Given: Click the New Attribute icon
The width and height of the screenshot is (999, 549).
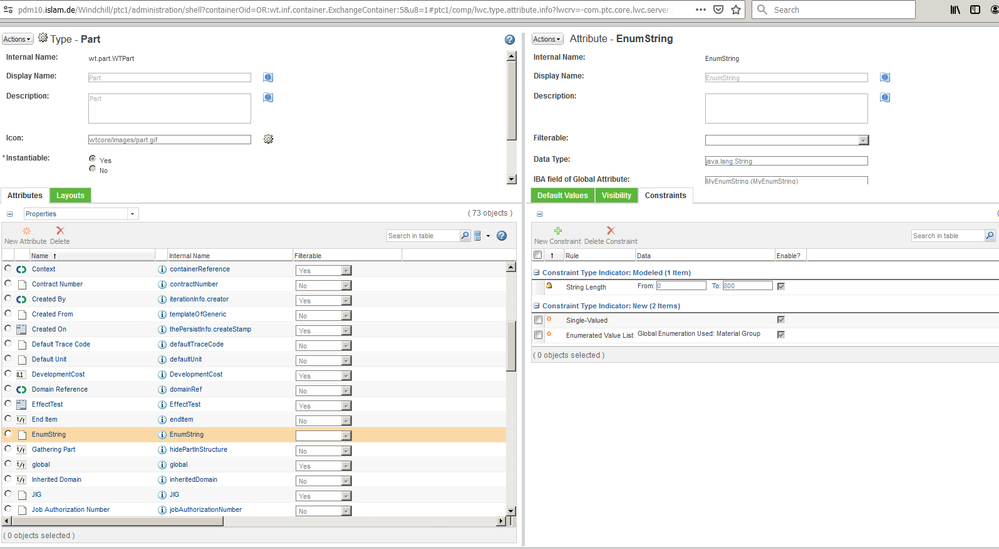Looking at the screenshot, I should coord(26,231).
